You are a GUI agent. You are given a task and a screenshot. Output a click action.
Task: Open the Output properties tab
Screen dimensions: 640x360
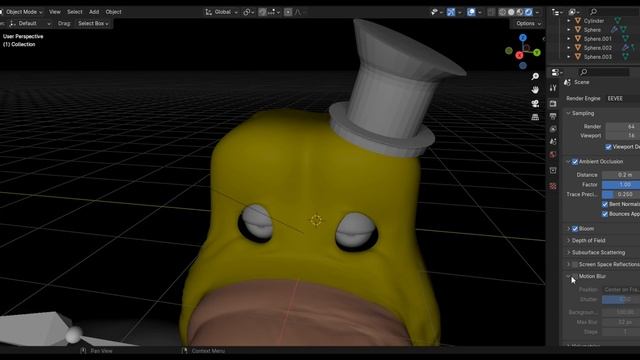[553, 116]
